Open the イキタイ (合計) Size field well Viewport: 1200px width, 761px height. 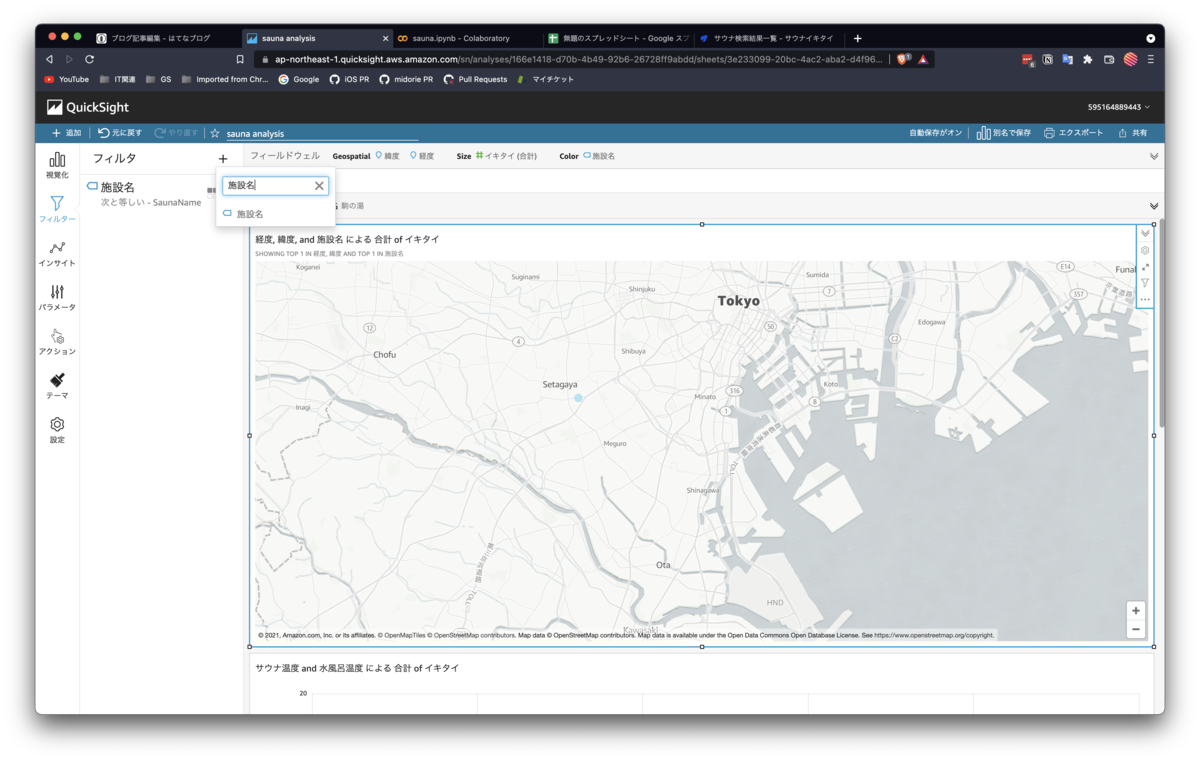pyautogui.click(x=507, y=156)
